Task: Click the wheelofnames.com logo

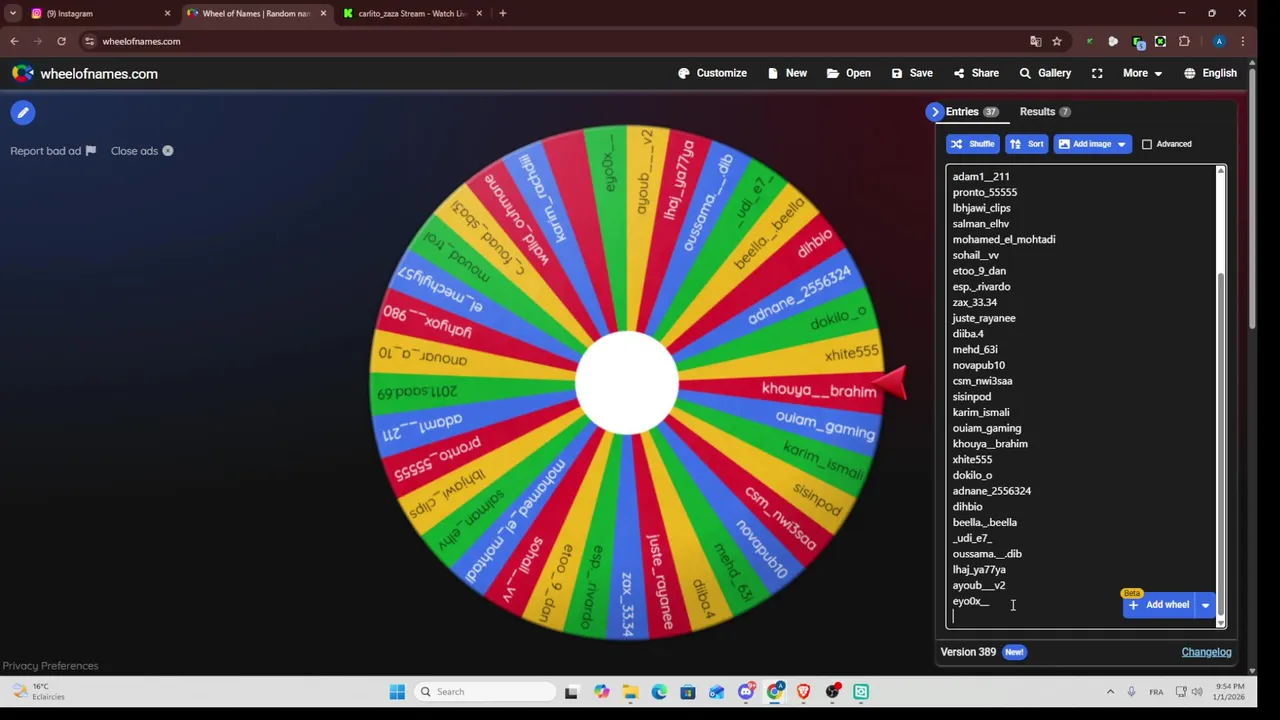Action: pos(85,74)
